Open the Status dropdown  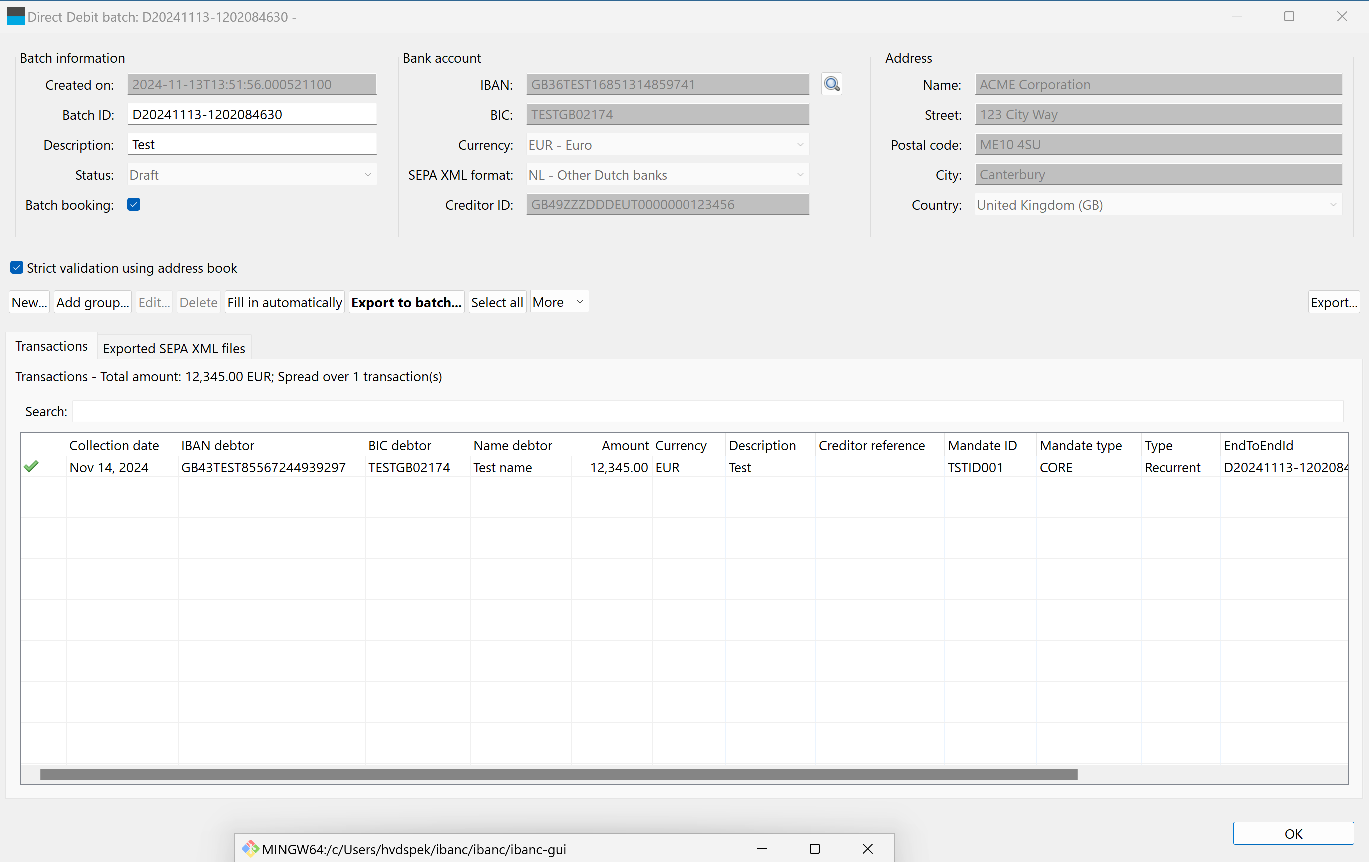tap(252, 175)
